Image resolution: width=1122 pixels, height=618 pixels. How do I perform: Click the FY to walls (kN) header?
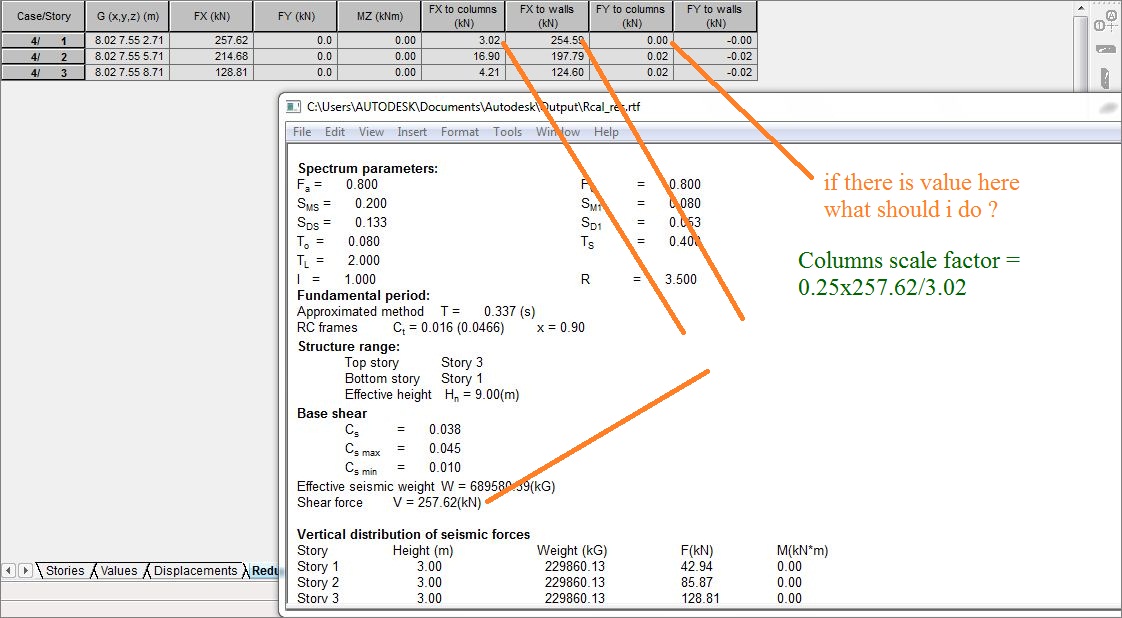(716, 16)
